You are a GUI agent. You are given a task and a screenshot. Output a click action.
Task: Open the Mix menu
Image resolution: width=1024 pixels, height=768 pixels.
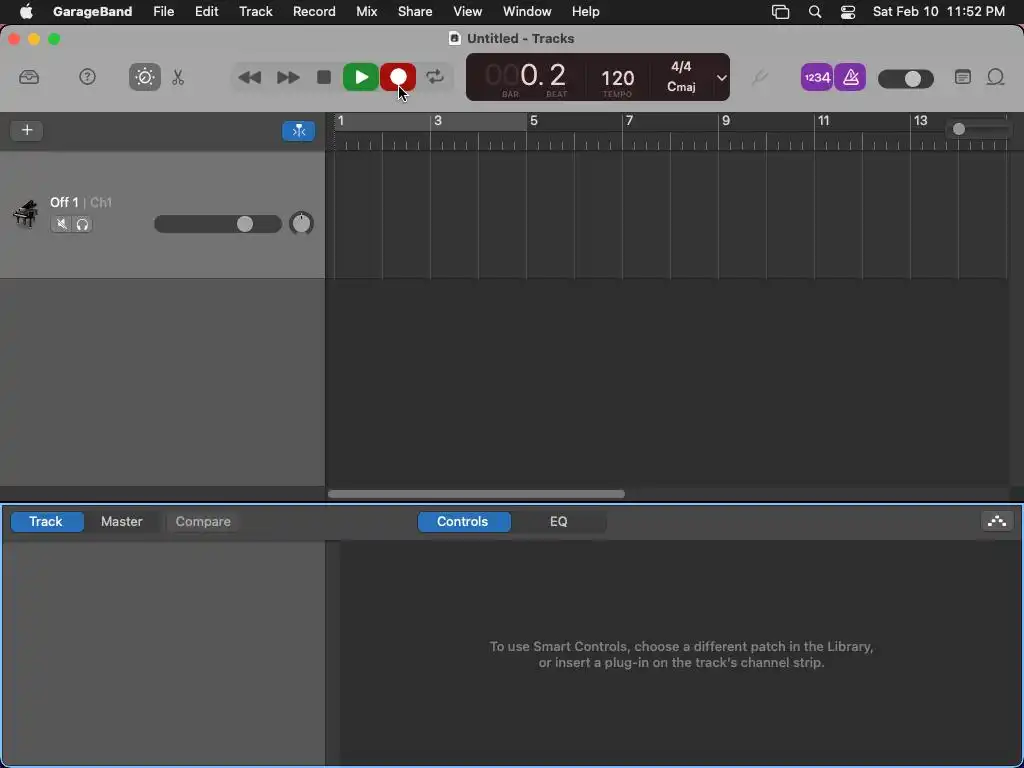tap(366, 12)
